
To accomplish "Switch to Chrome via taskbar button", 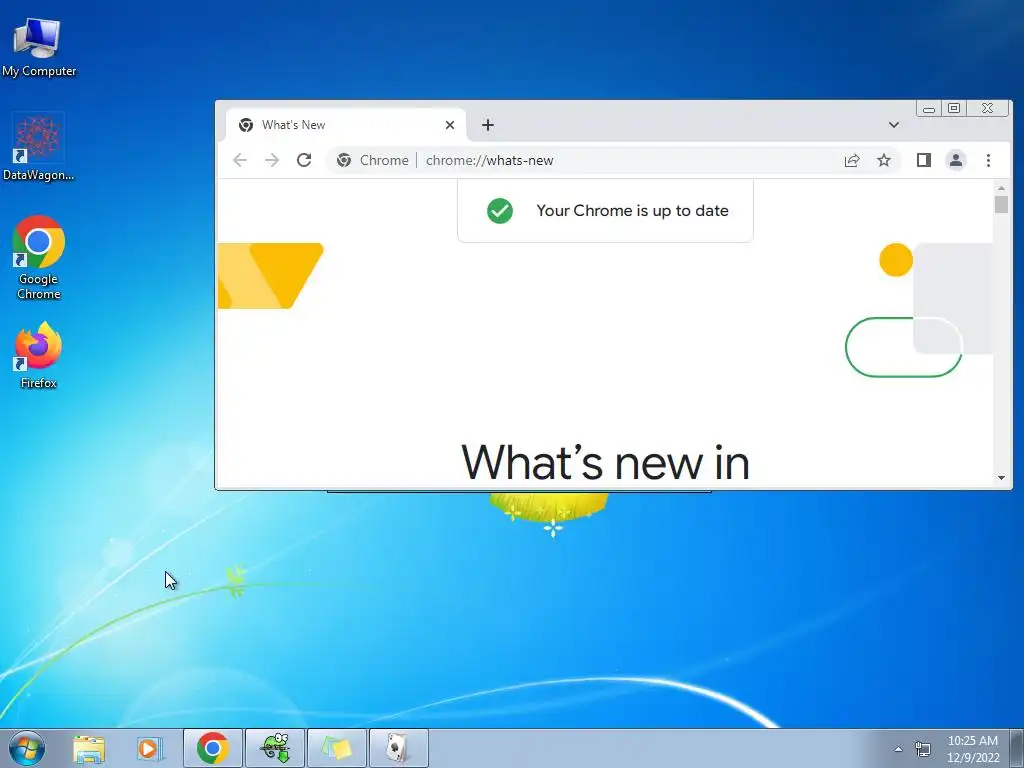I will (212, 748).
